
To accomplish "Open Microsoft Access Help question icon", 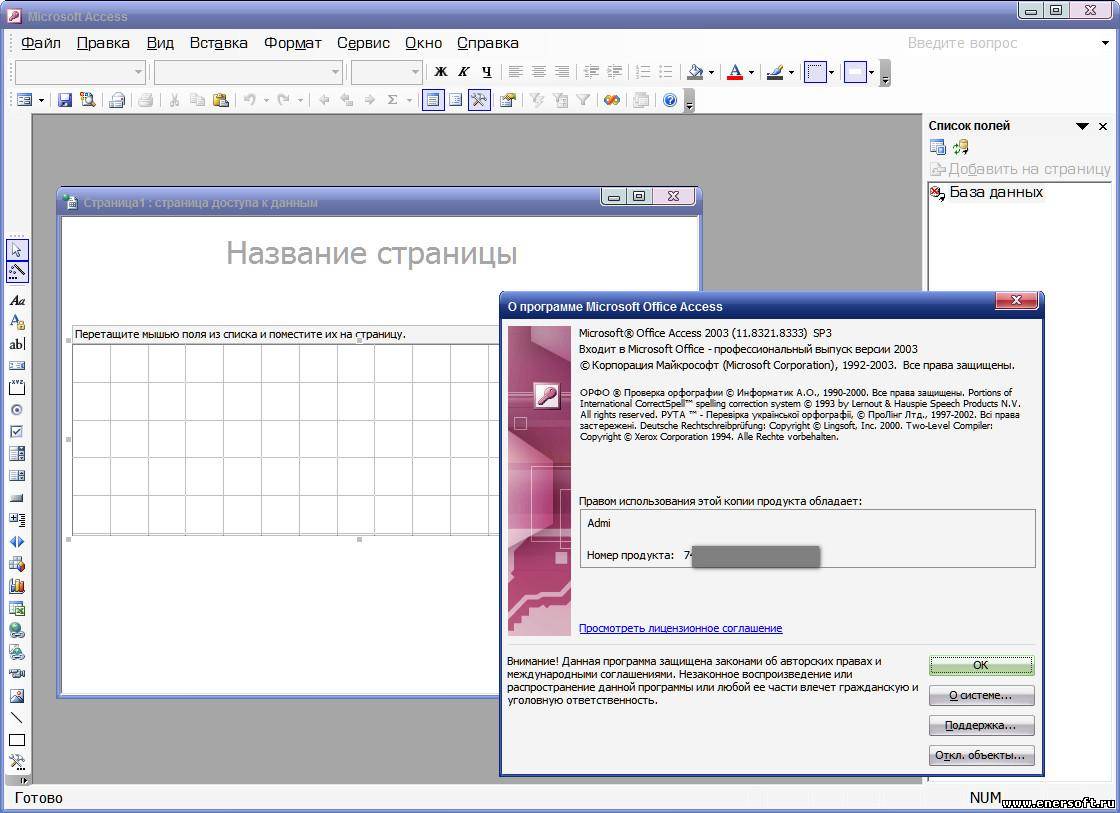I will (x=670, y=100).
